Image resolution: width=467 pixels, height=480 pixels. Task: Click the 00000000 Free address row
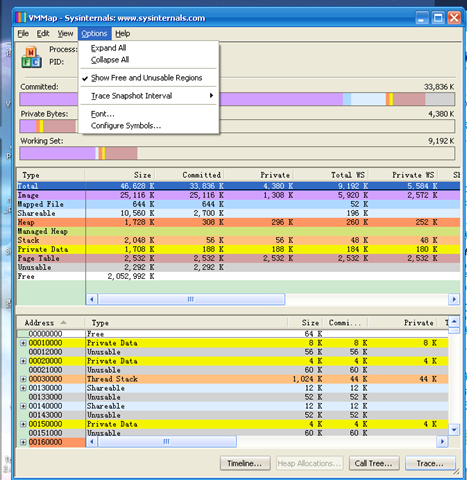233,334
